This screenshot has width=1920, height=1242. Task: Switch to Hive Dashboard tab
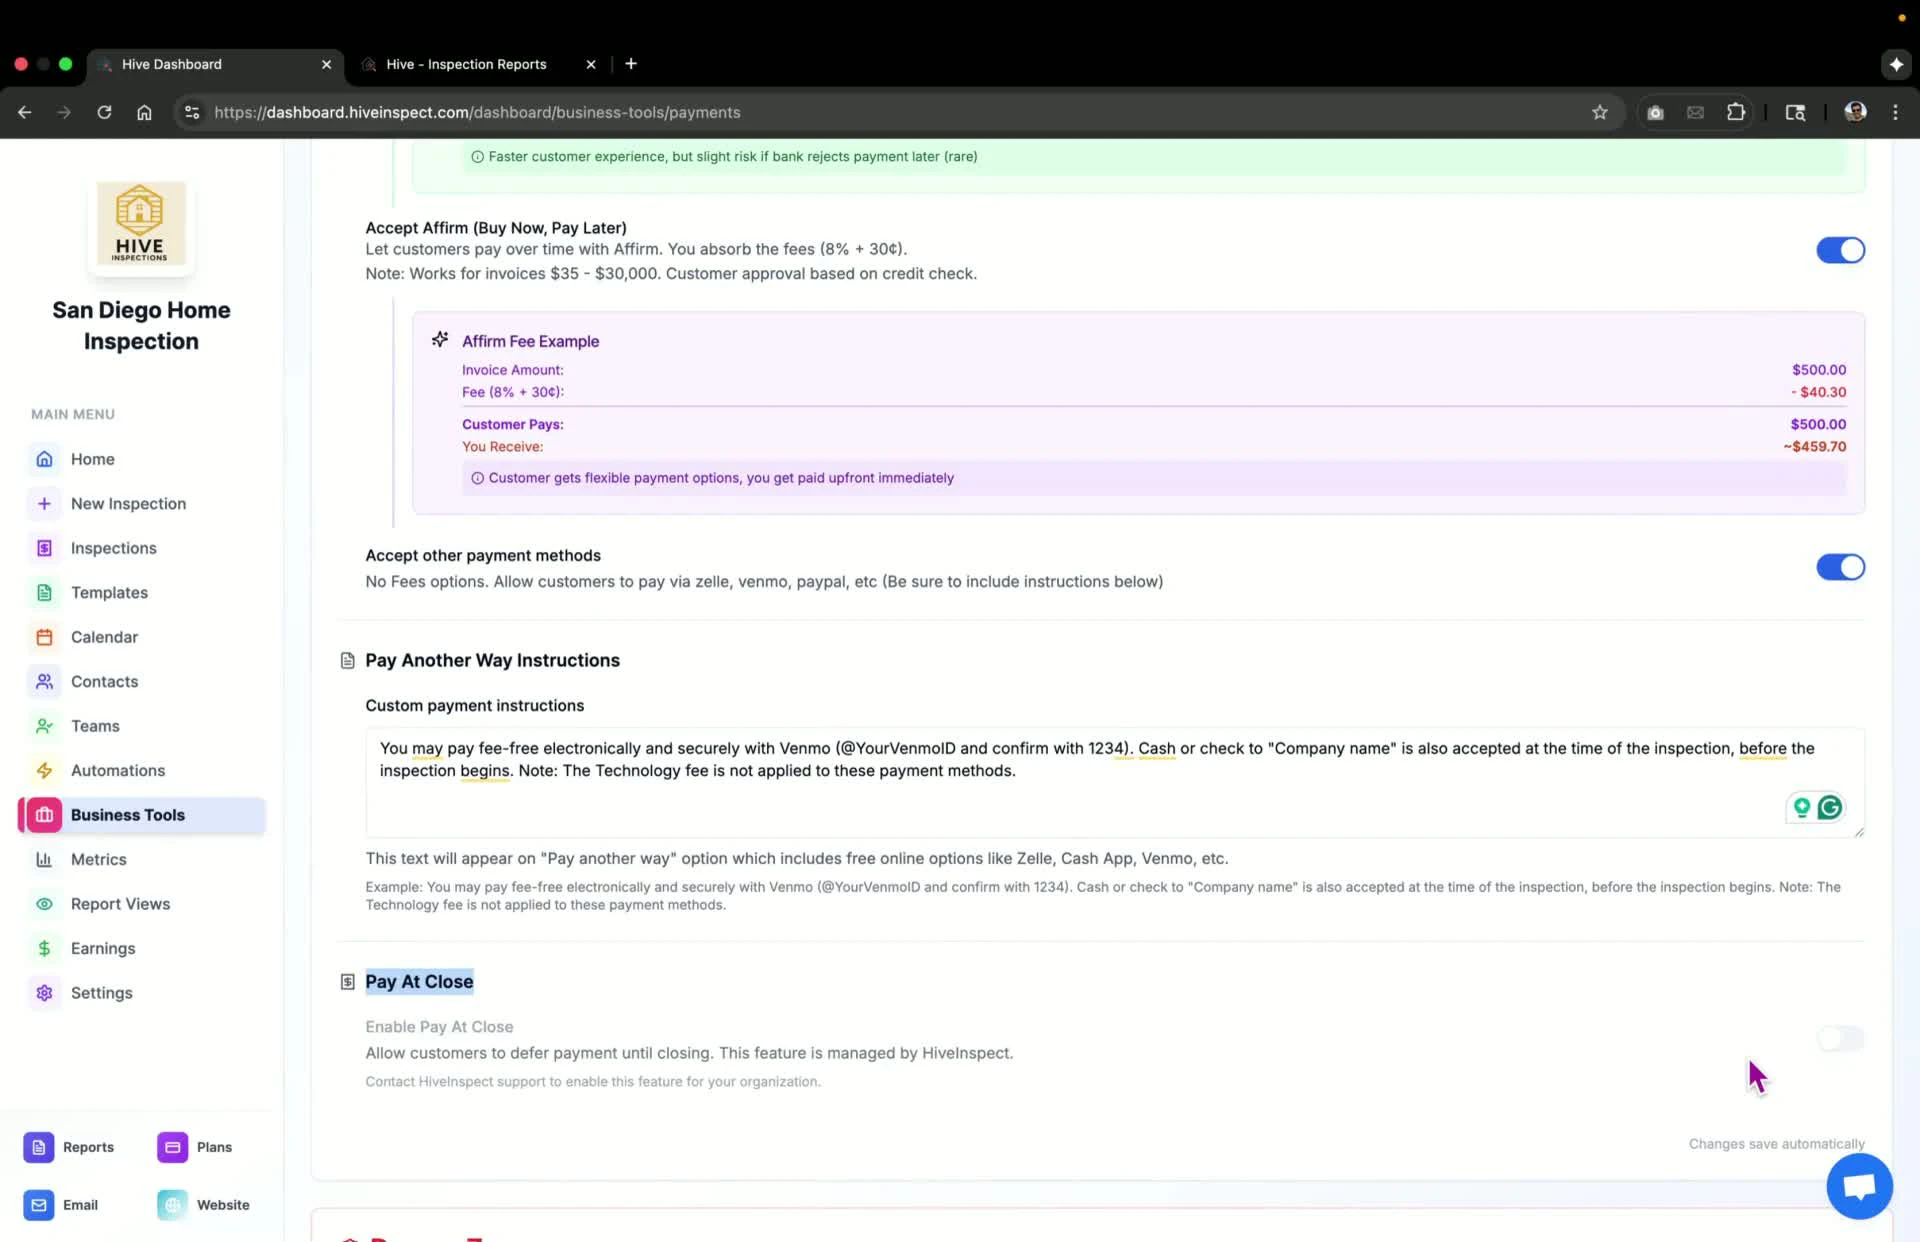(x=216, y=64)
